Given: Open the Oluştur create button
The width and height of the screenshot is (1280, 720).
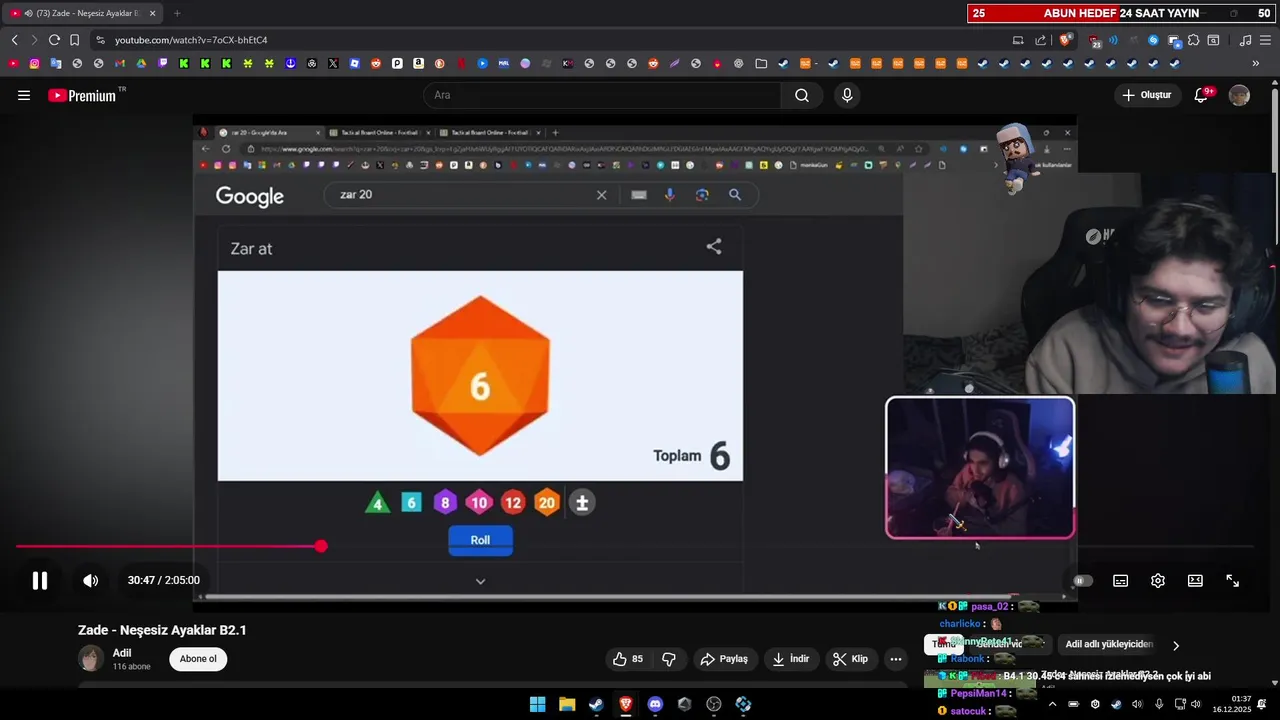Looking at the screenshot, I should 1146,95.
